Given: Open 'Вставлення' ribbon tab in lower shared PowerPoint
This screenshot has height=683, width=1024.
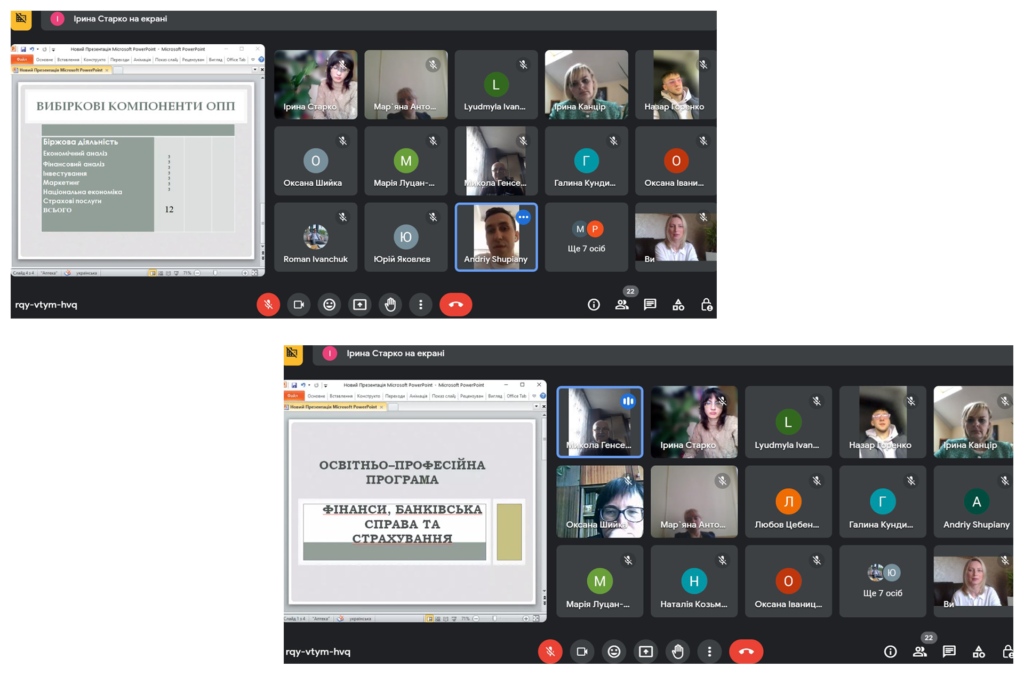Looking at the screenshot, I should [342, 396].
